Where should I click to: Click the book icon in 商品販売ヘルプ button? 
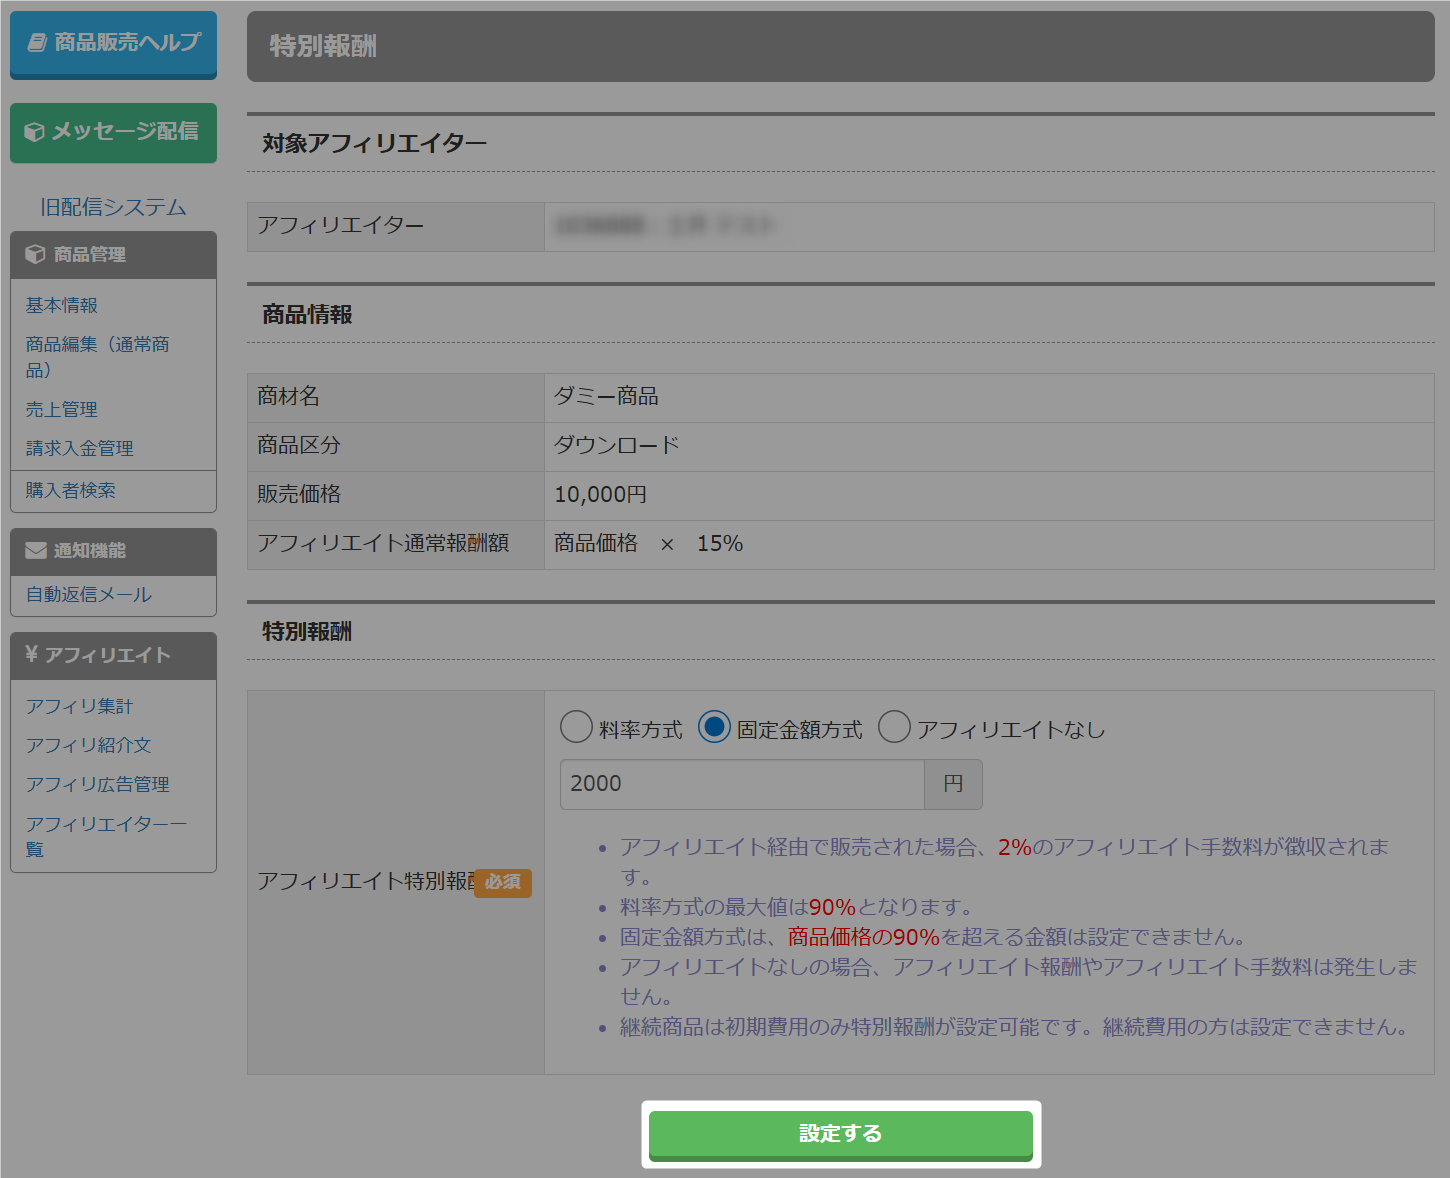pyautogui.click(x=37, y=42)
